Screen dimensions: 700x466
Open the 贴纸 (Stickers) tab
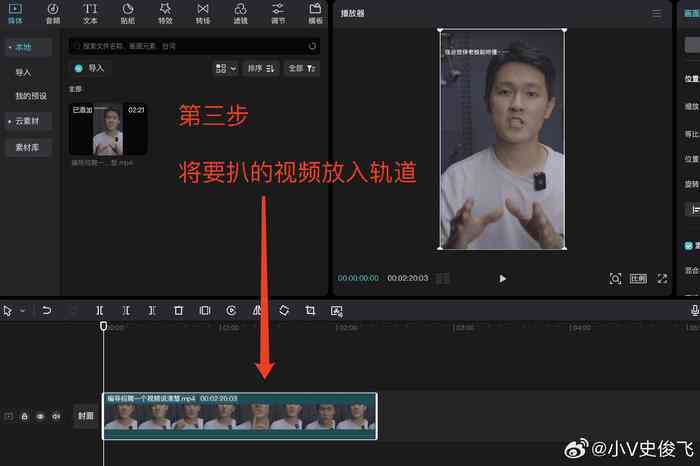(x=128, y=13)
